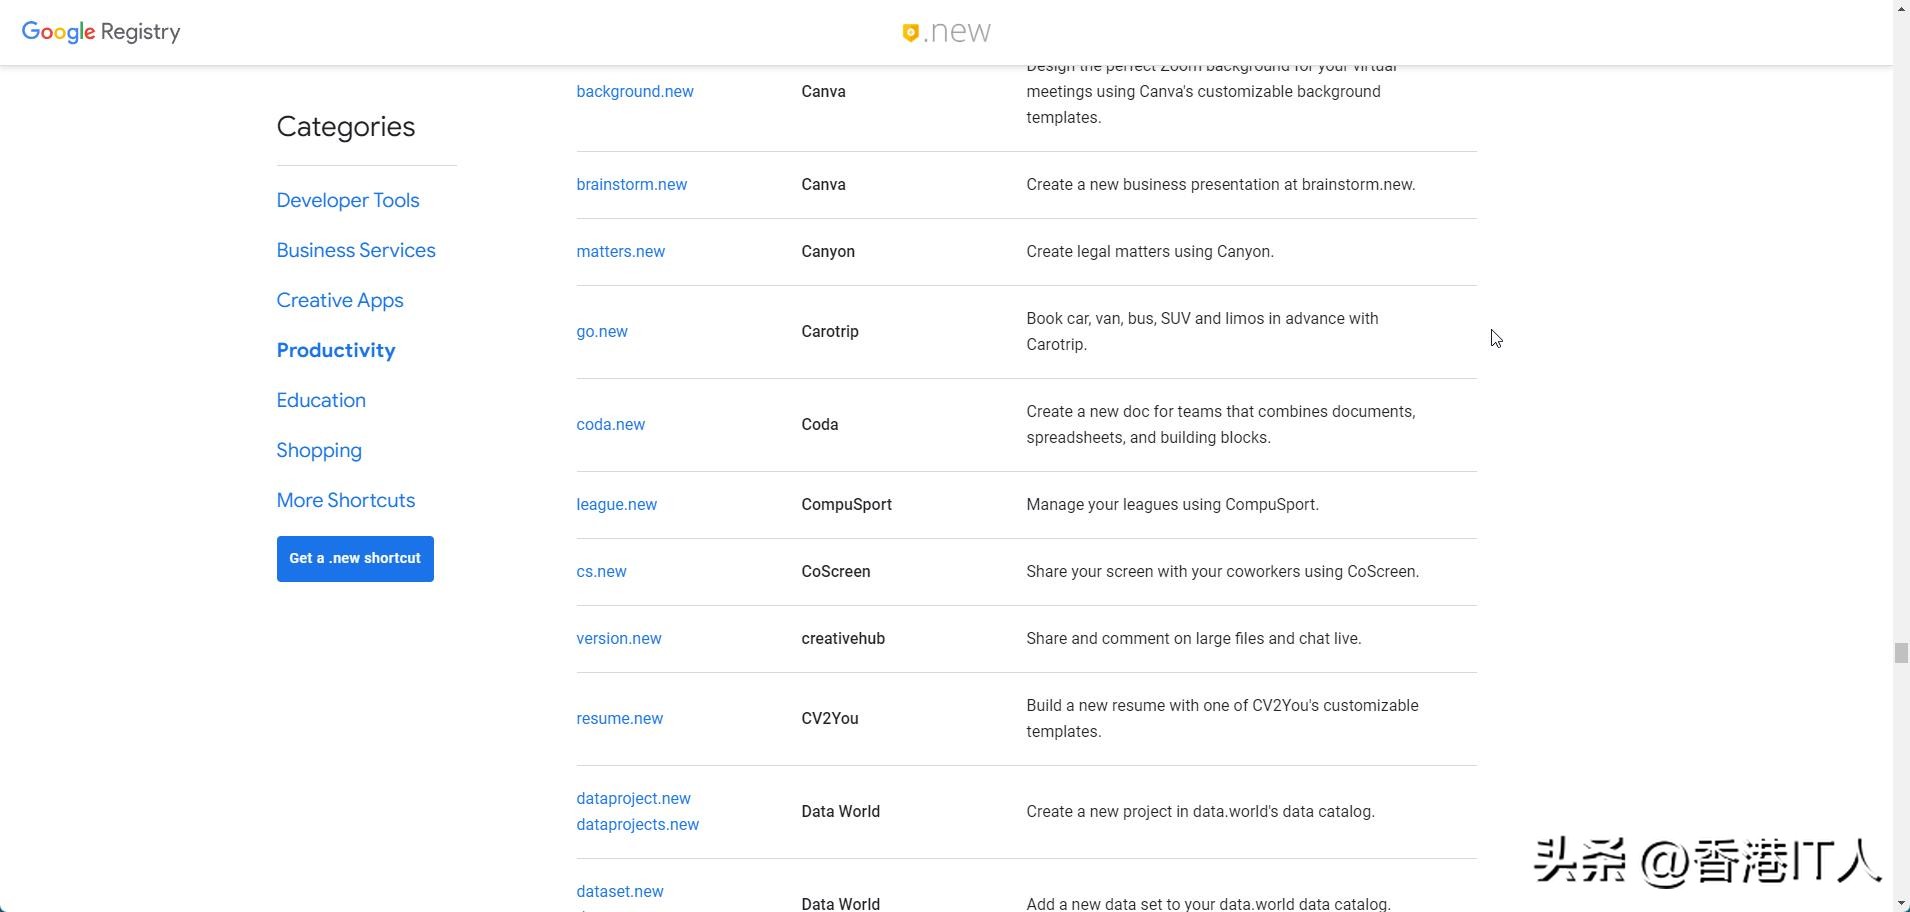This screenshot has height=912, width=1910.
Task: Click the Google Registry logo
Action: (x=101, y=32)
